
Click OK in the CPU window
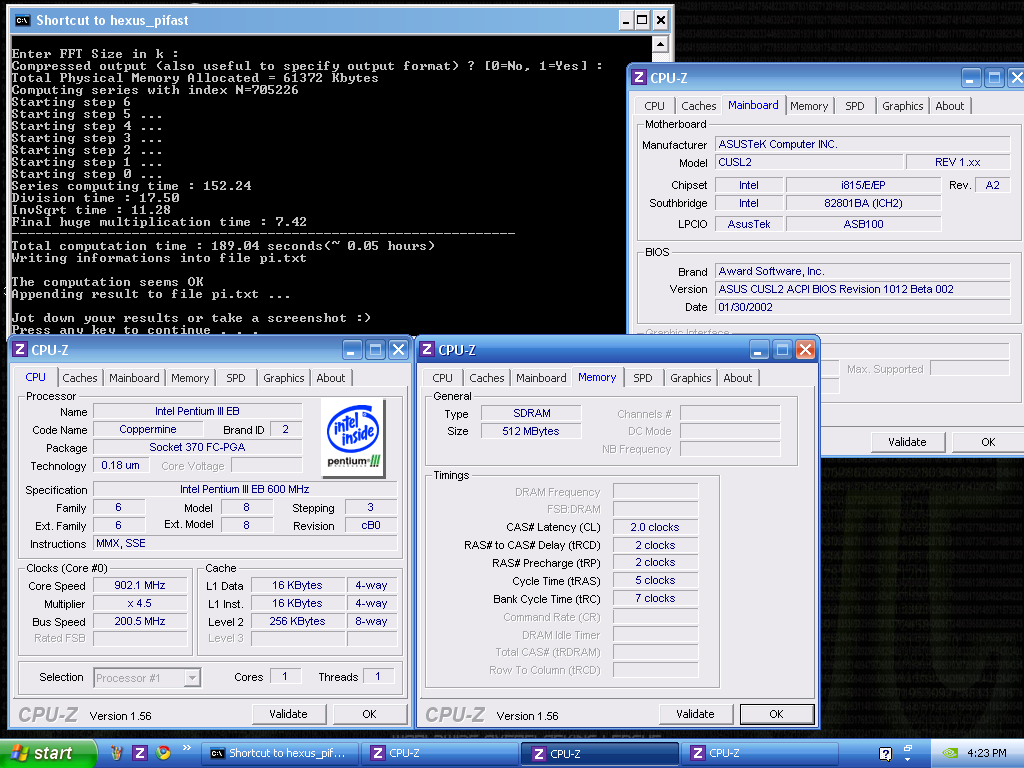point(370,714)
